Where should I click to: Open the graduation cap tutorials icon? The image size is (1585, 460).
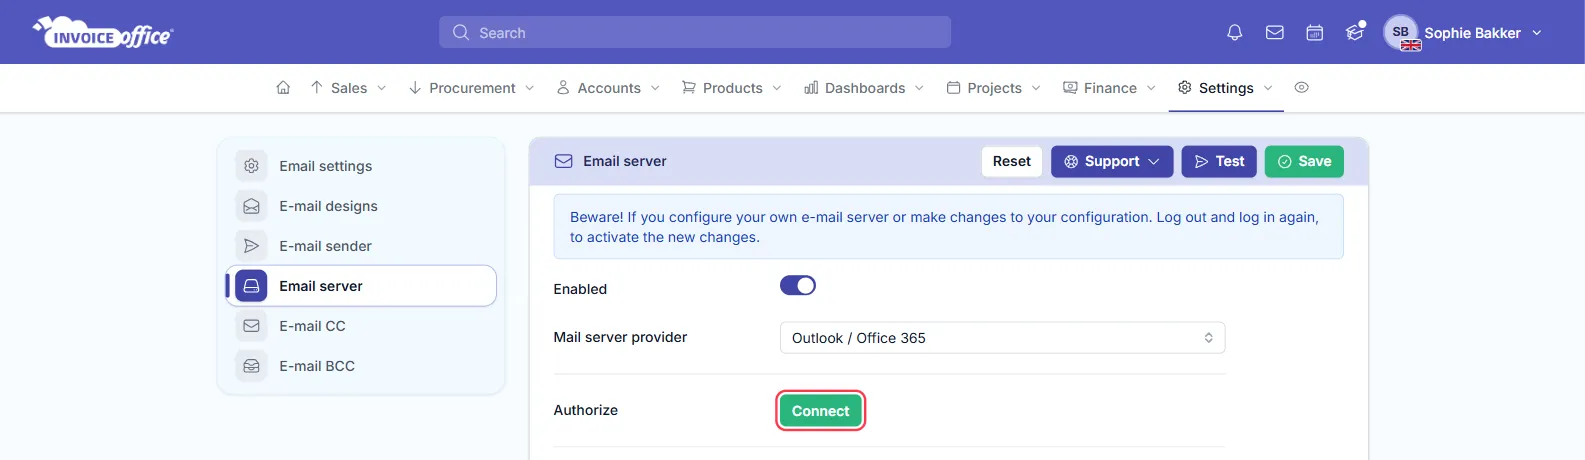pyautogui.click(x=1355, y=32)
